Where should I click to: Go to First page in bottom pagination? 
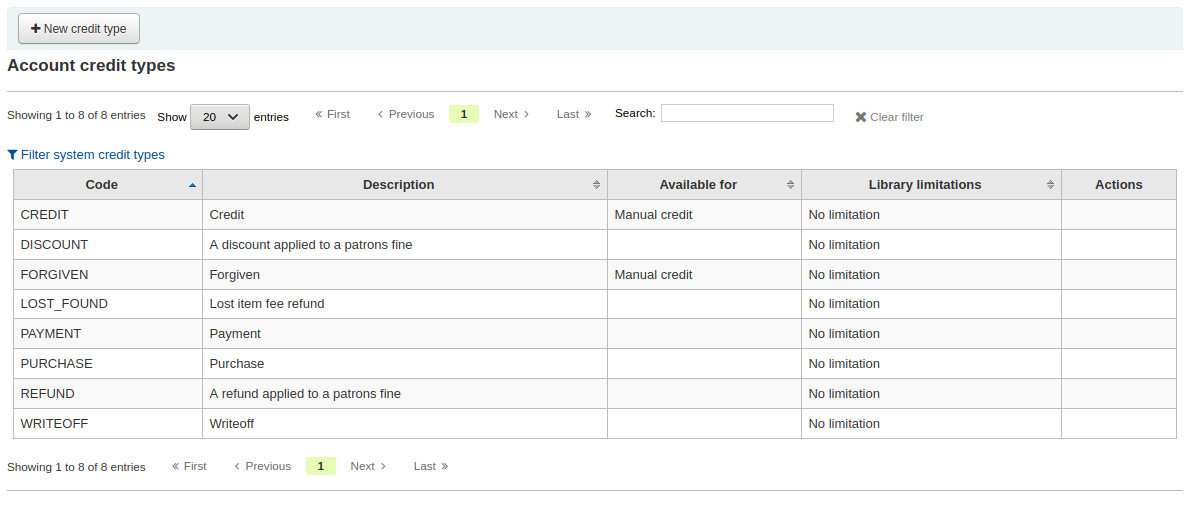coord(189,466)
